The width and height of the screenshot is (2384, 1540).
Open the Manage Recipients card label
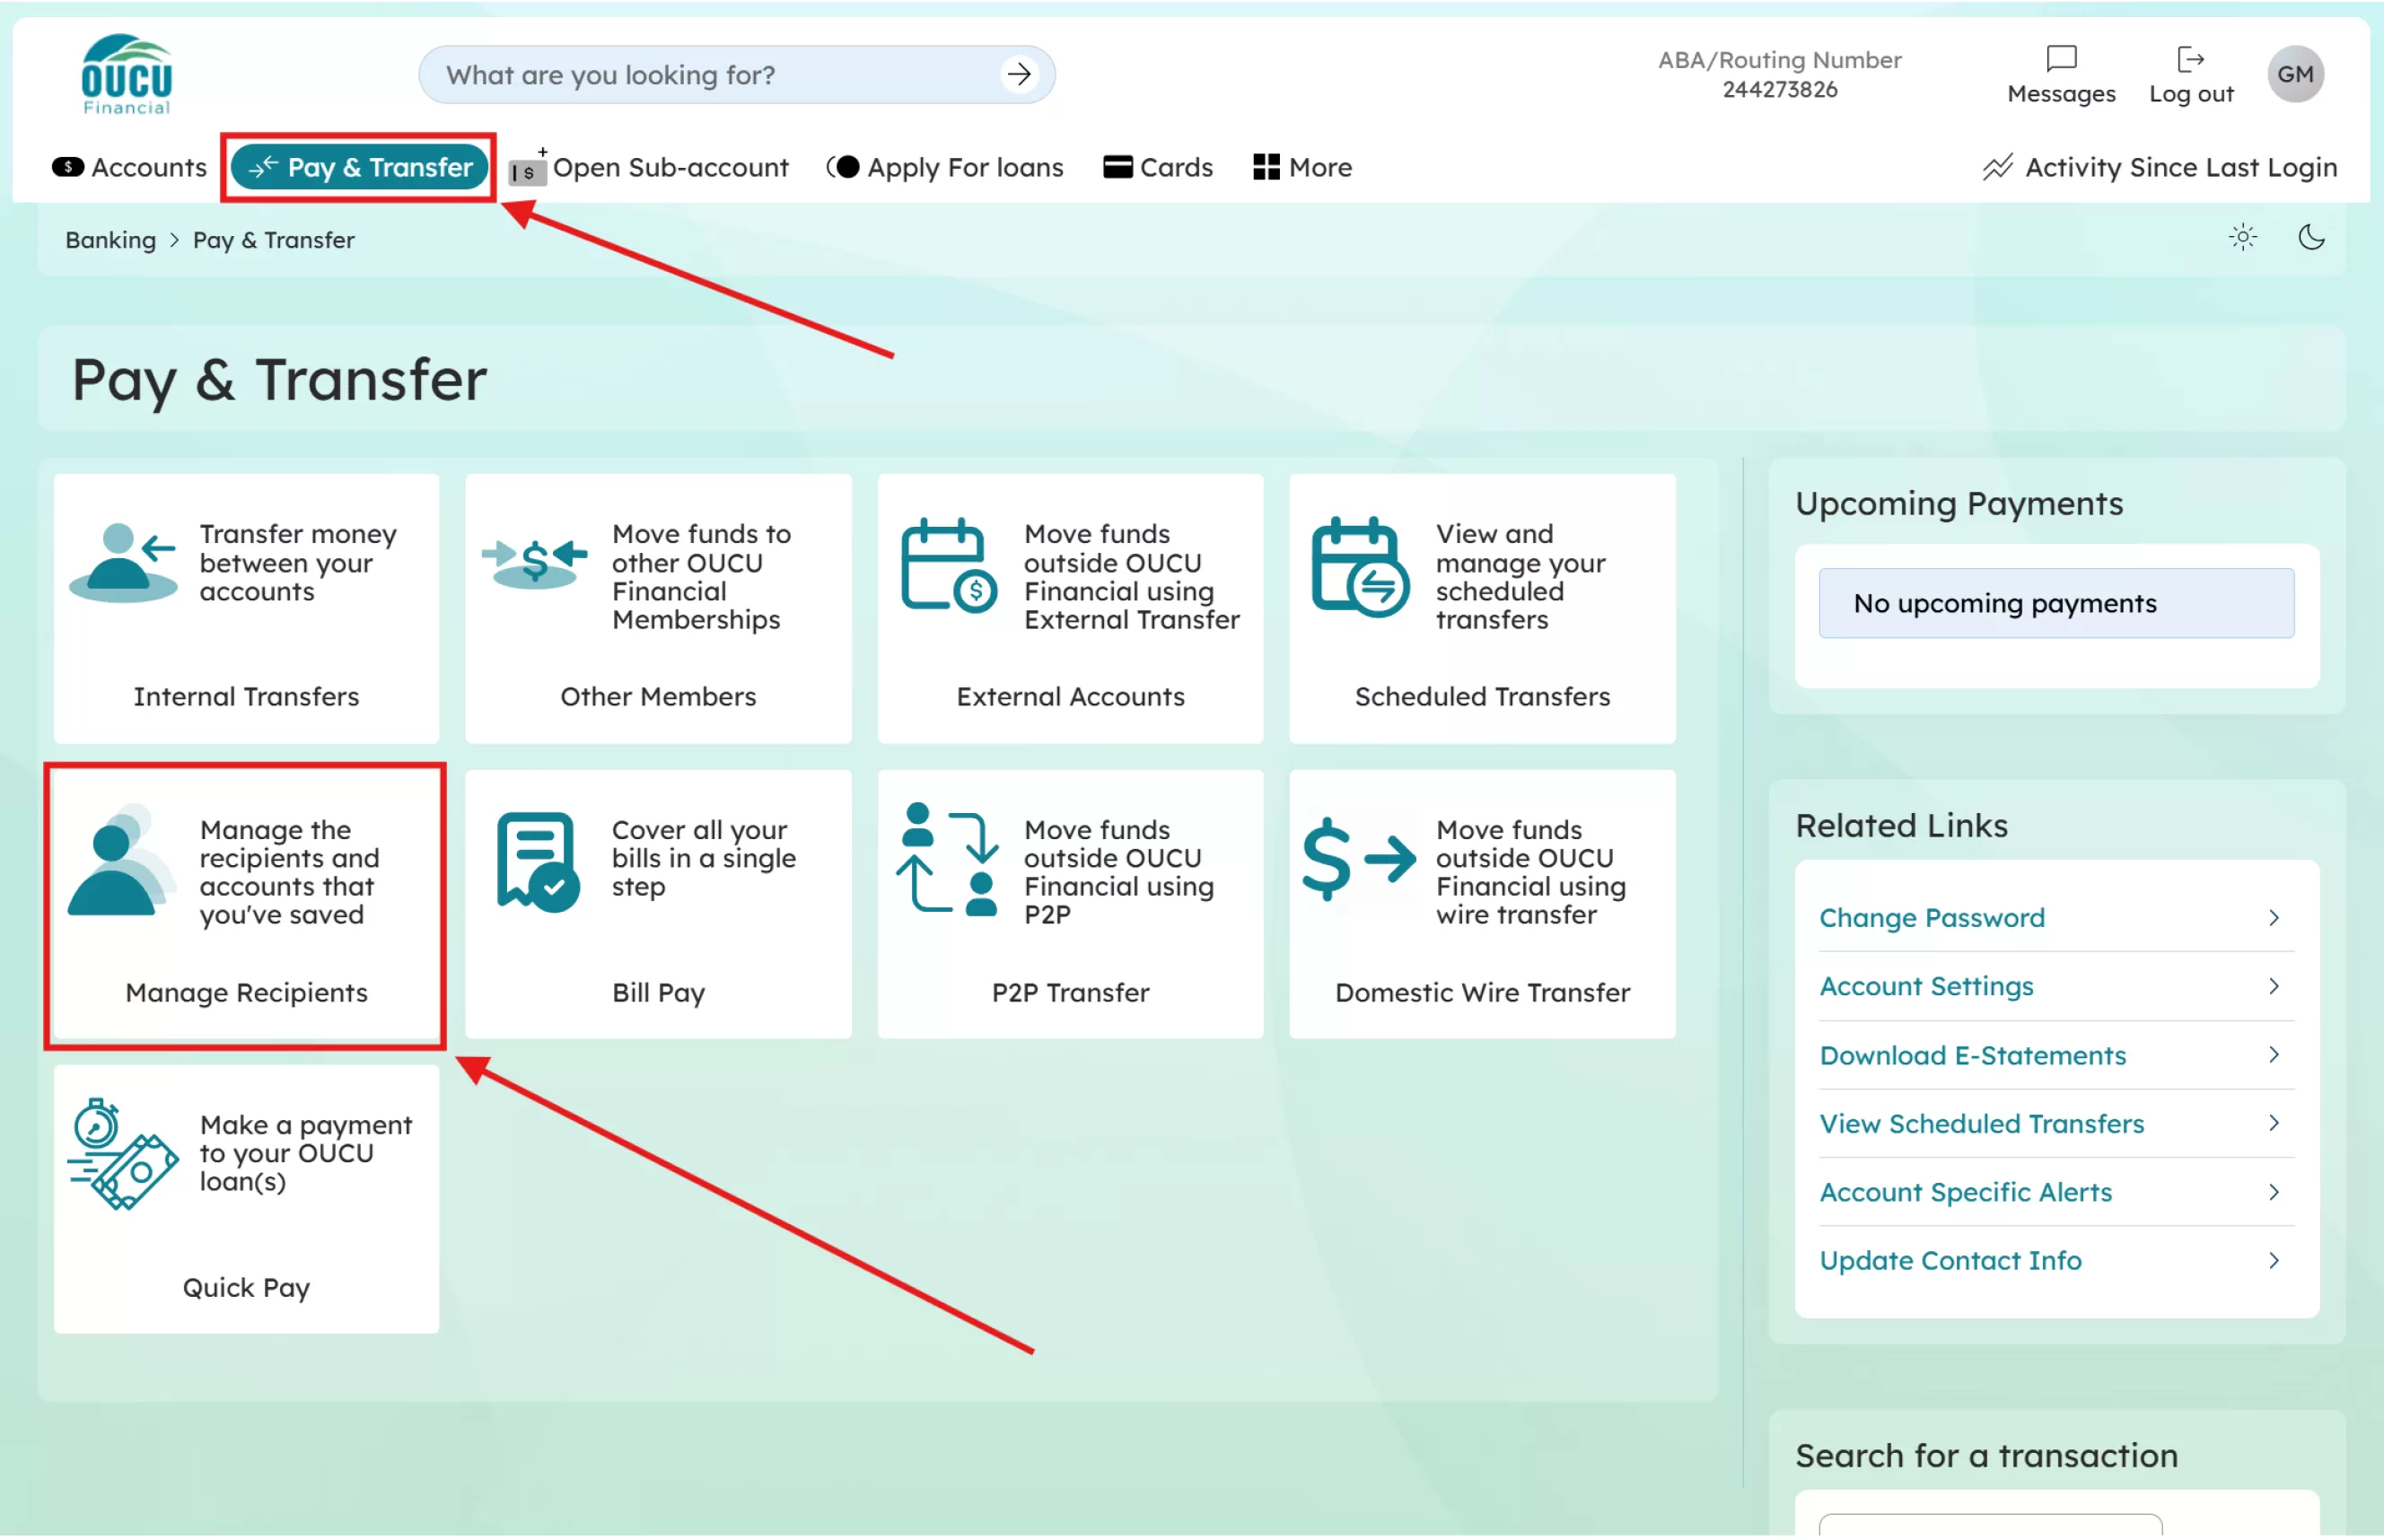[246, 992]
